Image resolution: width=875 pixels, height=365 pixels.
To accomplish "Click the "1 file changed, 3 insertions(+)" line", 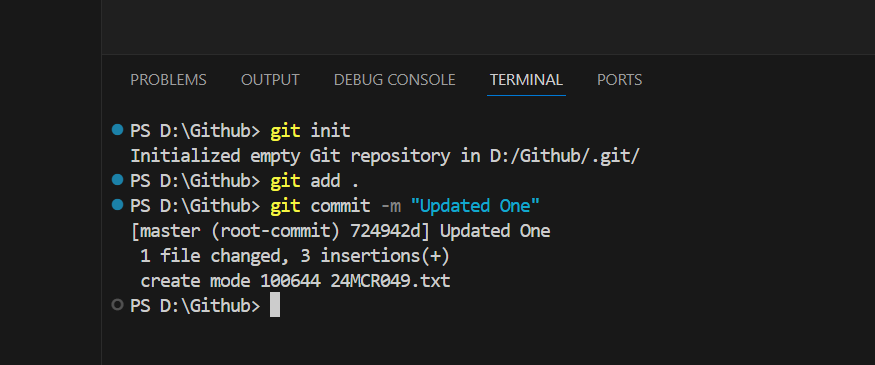I will (295, 256).
